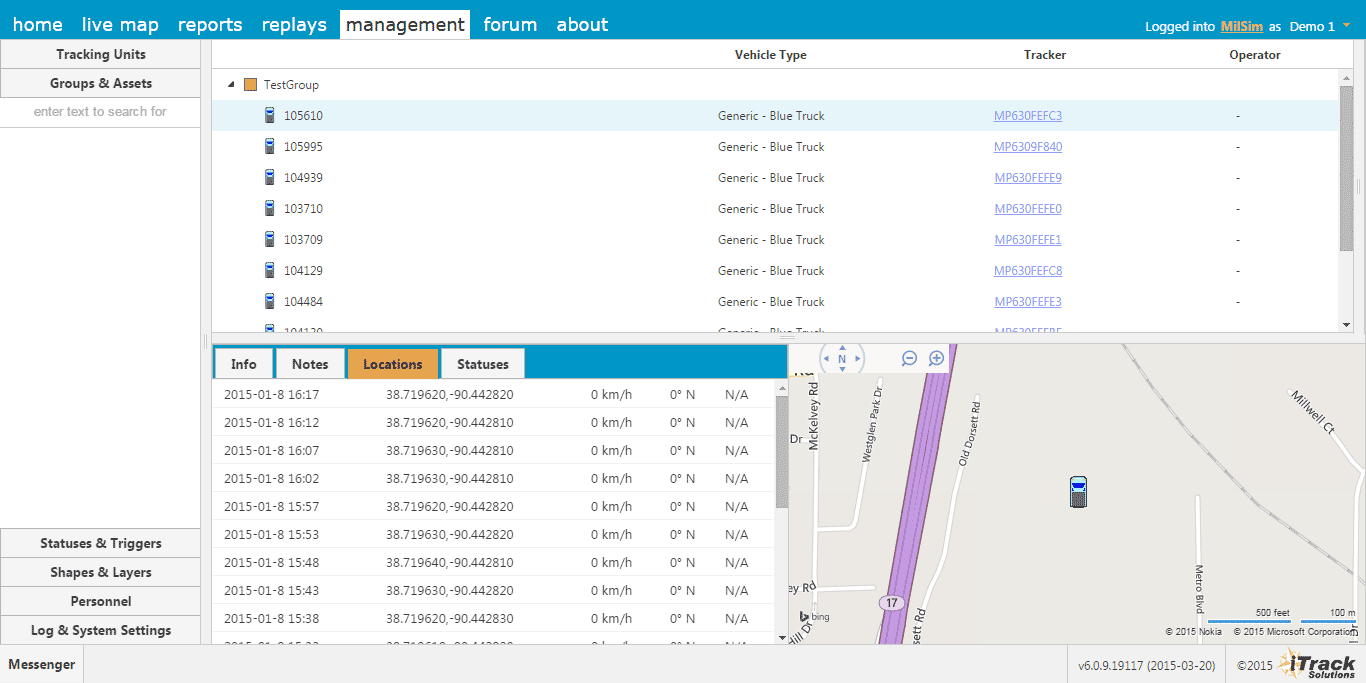This screenshot has width=1366, height=683.
Task: Open the Groups & Assets section
Action: click(100, 83)
